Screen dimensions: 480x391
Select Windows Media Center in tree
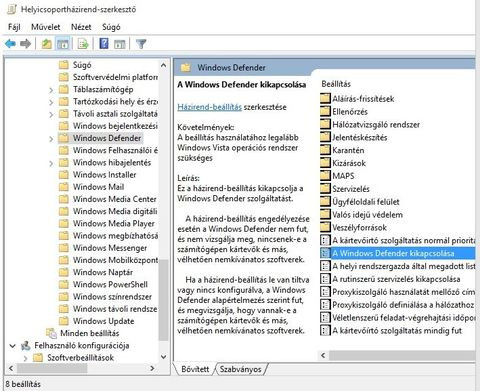[108, 199]
